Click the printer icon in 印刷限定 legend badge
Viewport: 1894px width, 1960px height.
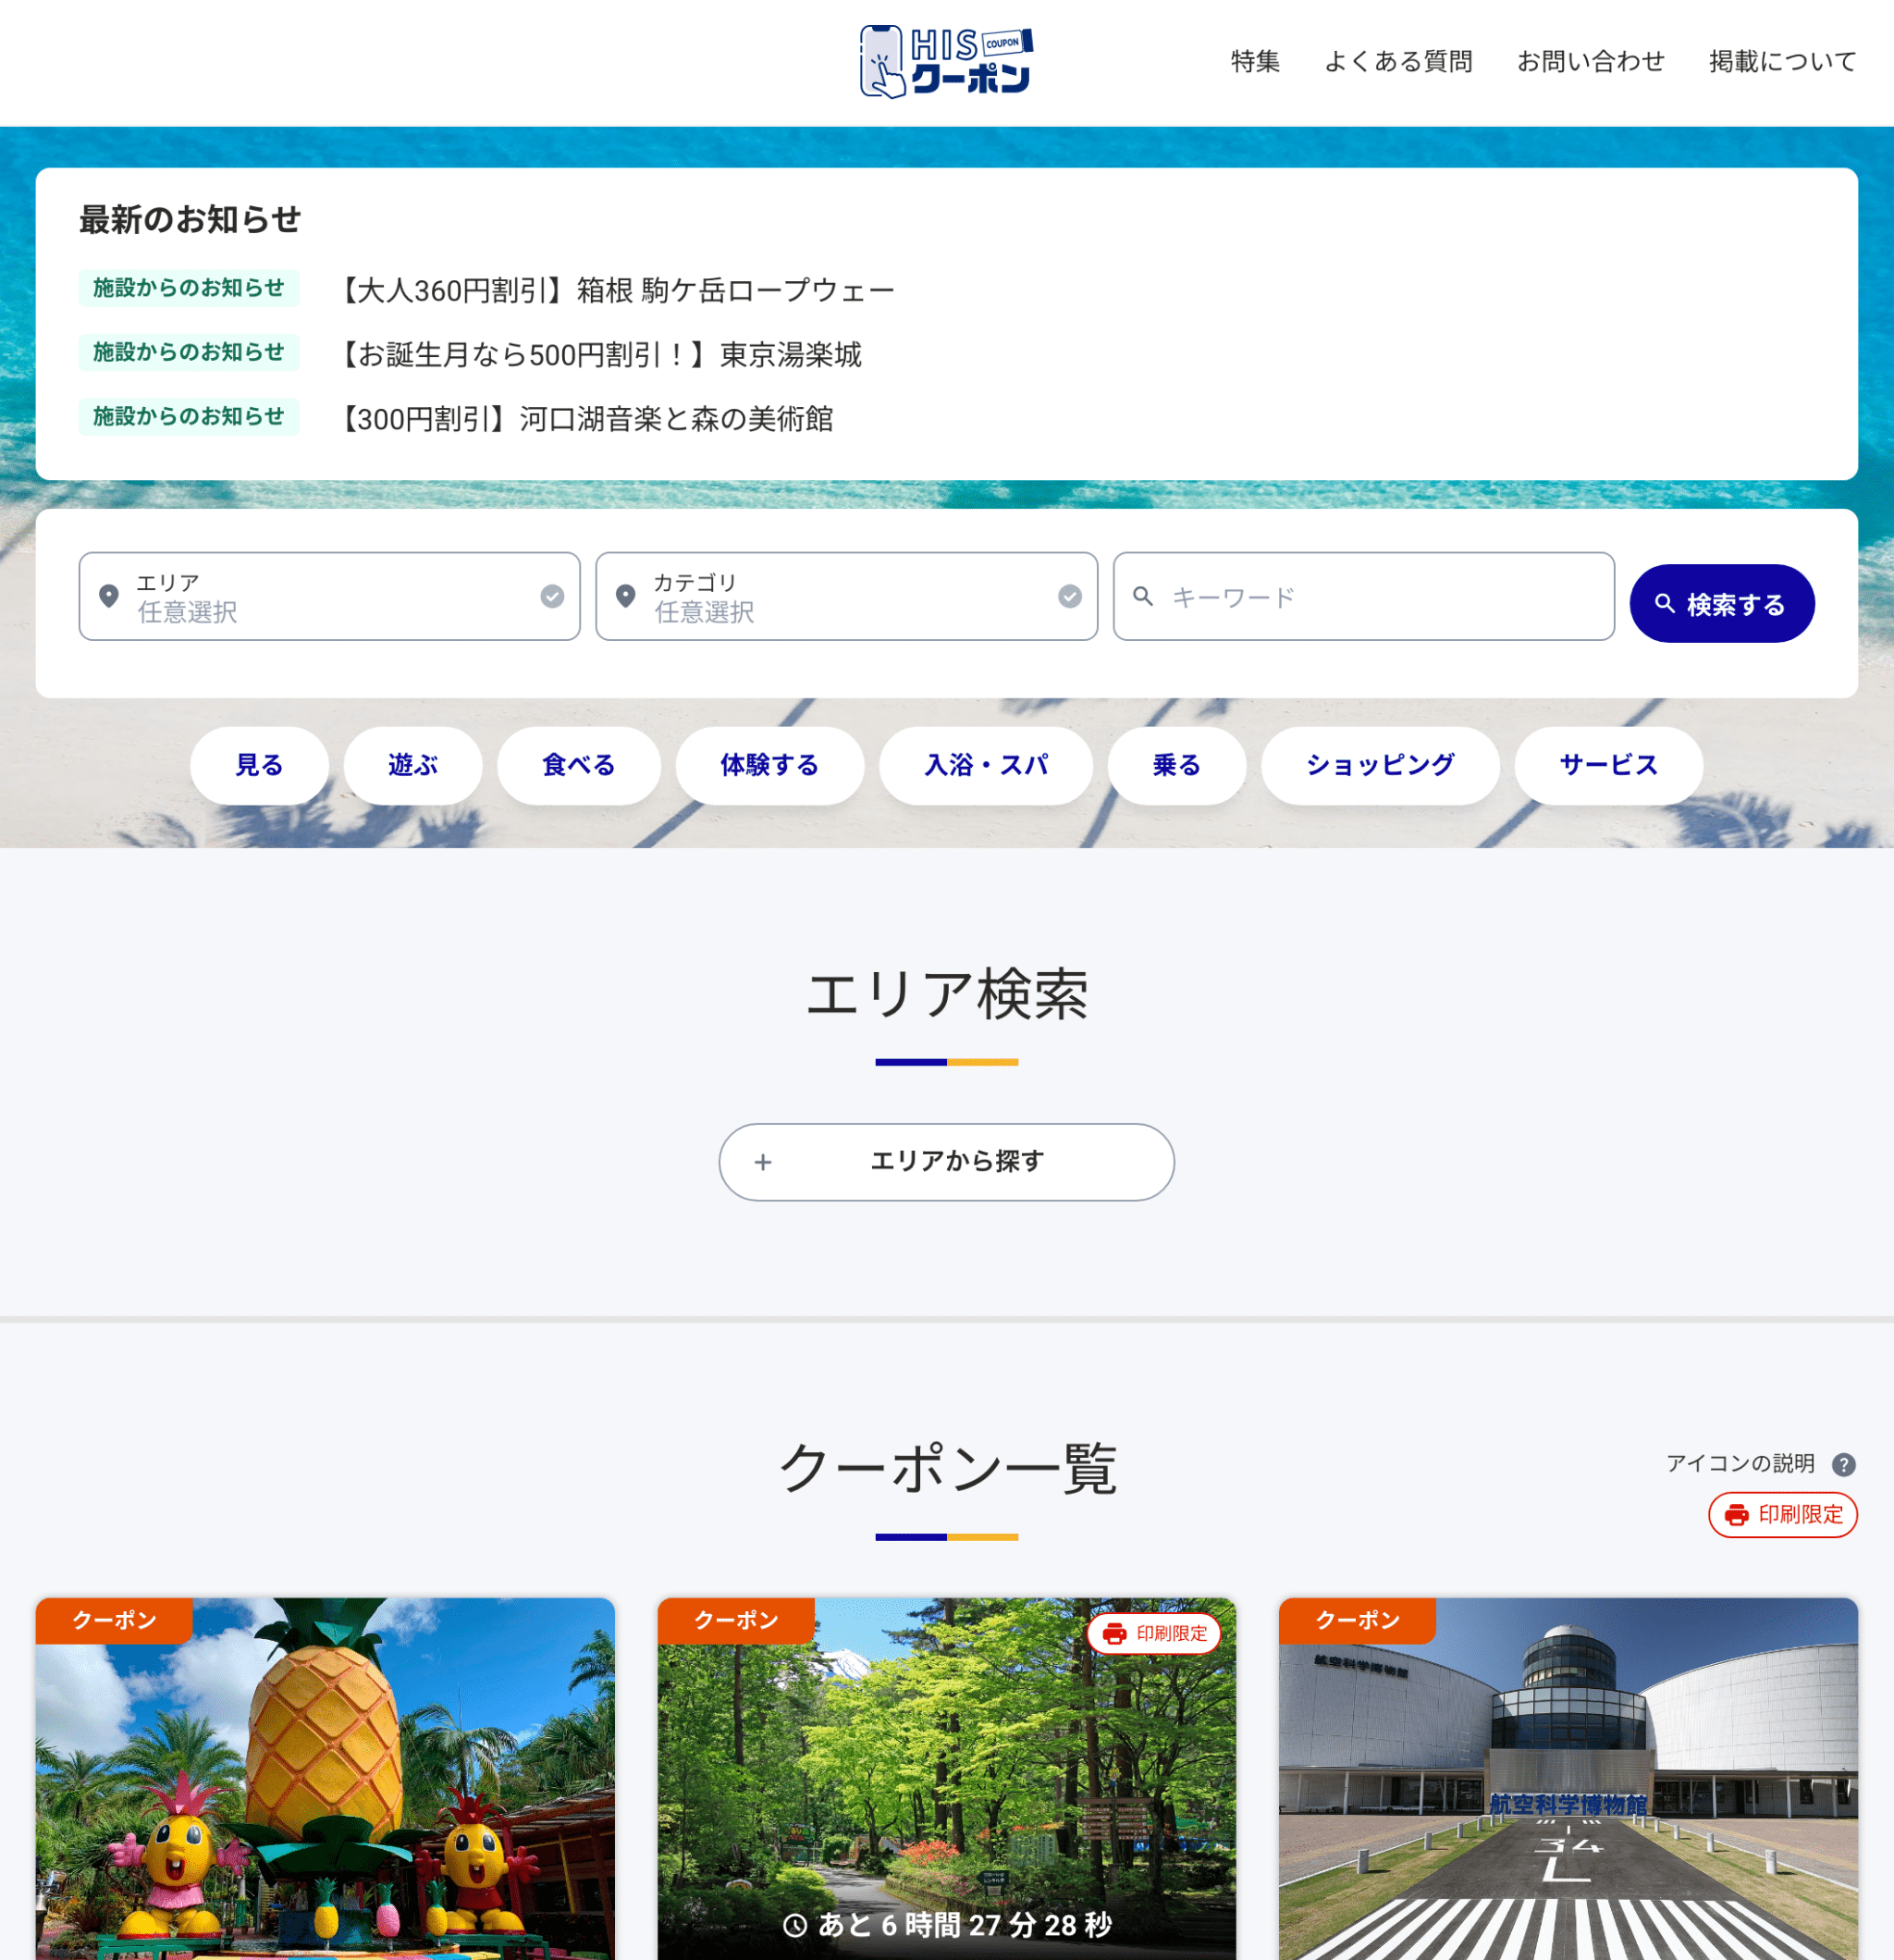(x=1737, y=1515)
